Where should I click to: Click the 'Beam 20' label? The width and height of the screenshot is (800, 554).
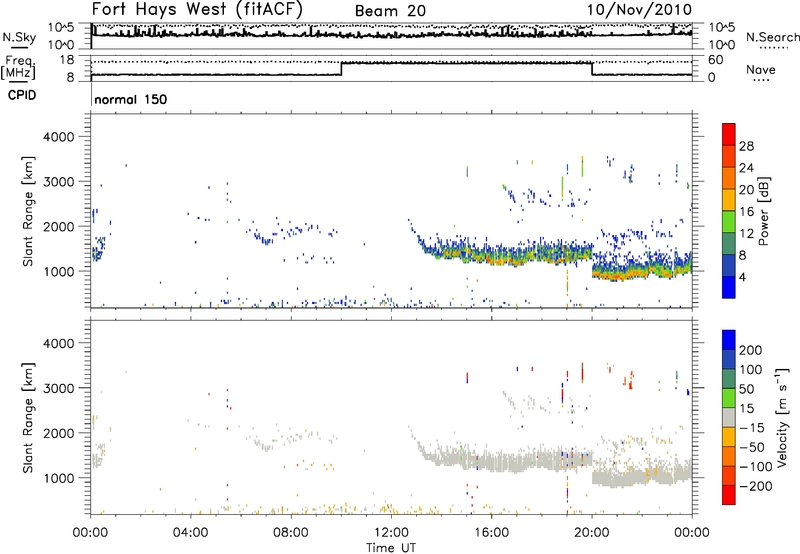(x=390, y=11)
